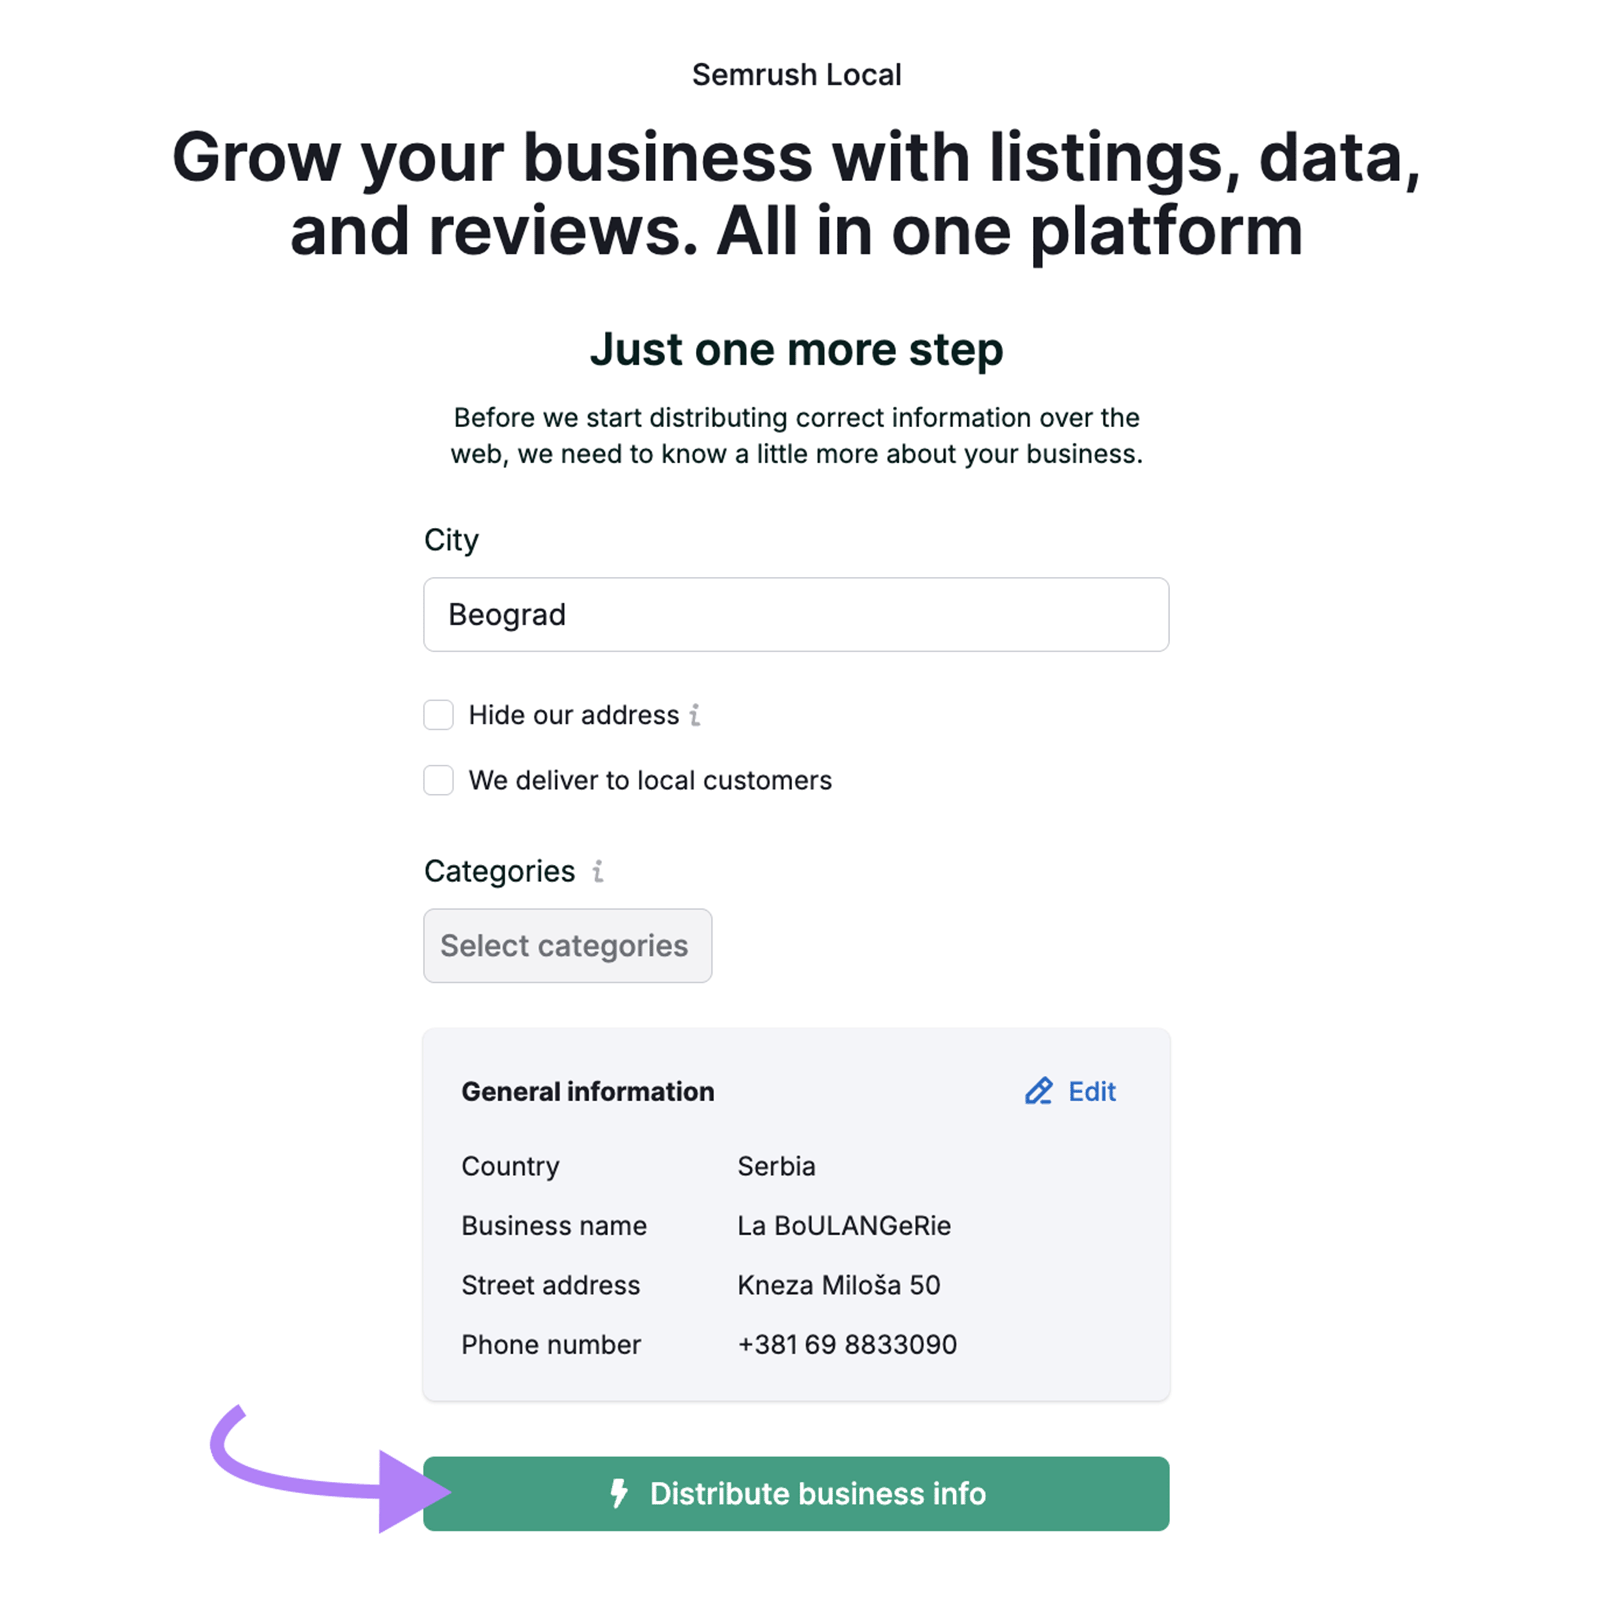Click the business name La BoULANGeRie value
This screenshot has width=1600, height=1600.
click(844, 1225)
